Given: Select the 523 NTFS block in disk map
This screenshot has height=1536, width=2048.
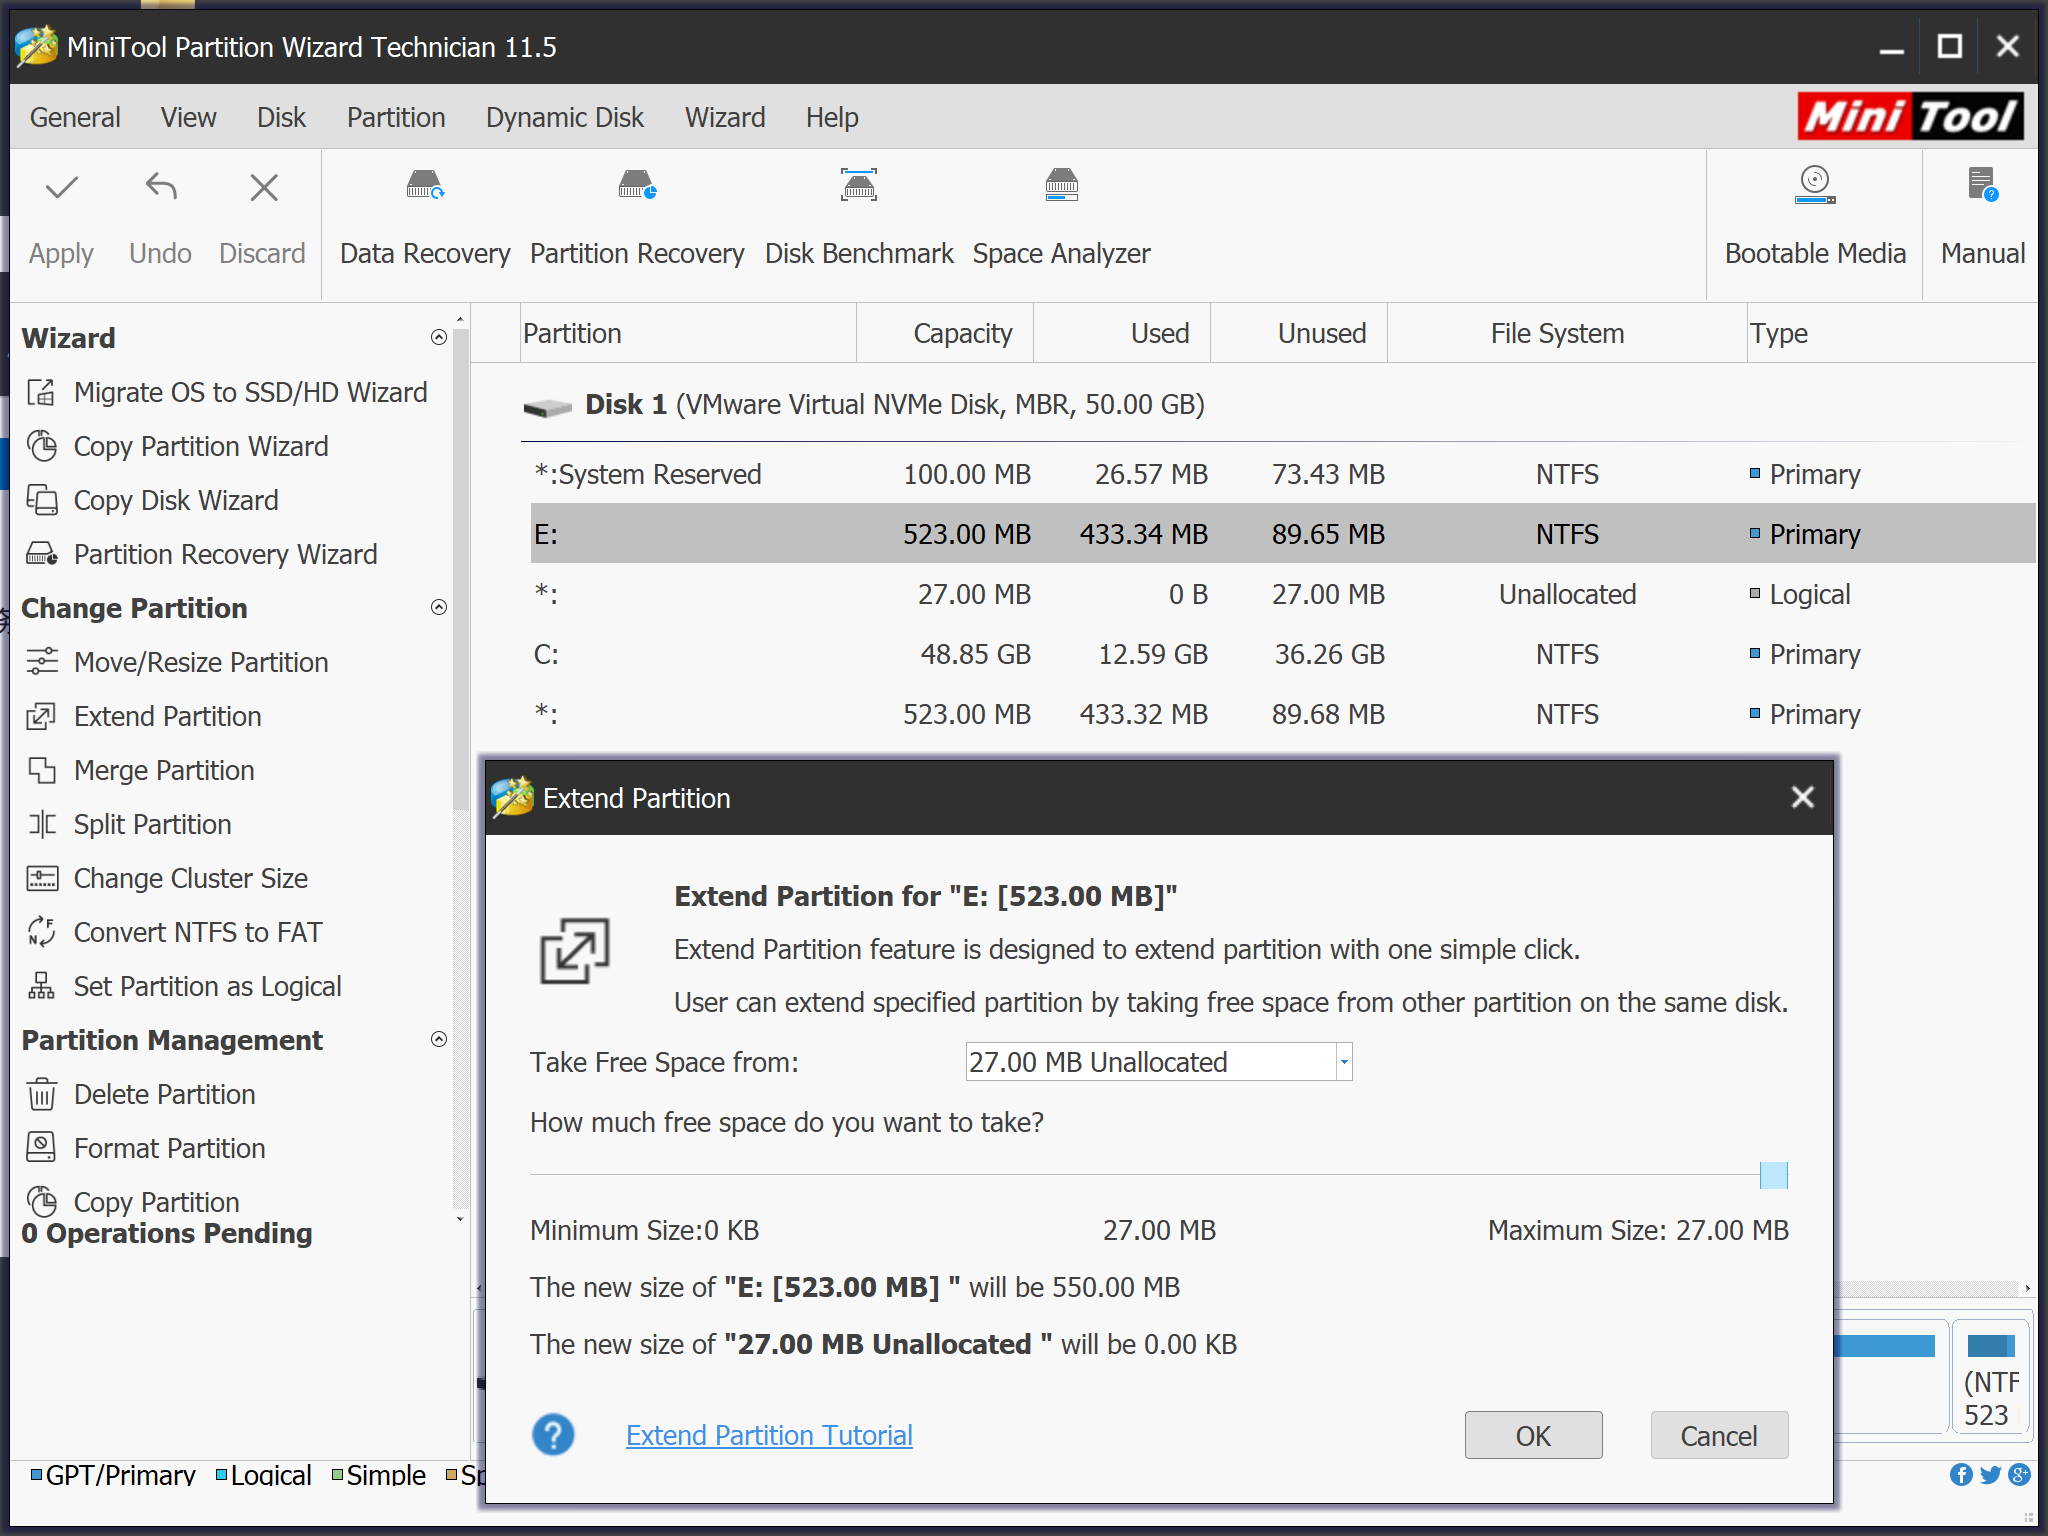Looking at the screenshot, I should point(1991,1377).
